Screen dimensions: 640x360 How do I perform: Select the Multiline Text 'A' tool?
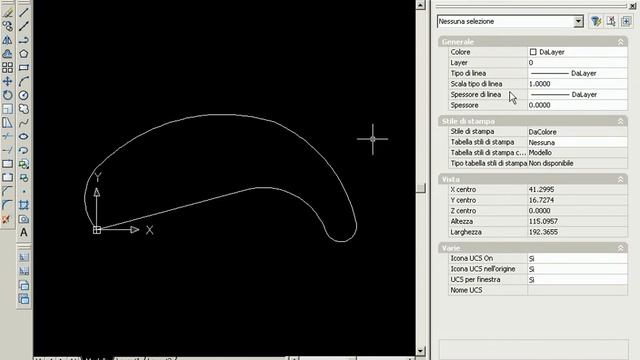(24, 233)
